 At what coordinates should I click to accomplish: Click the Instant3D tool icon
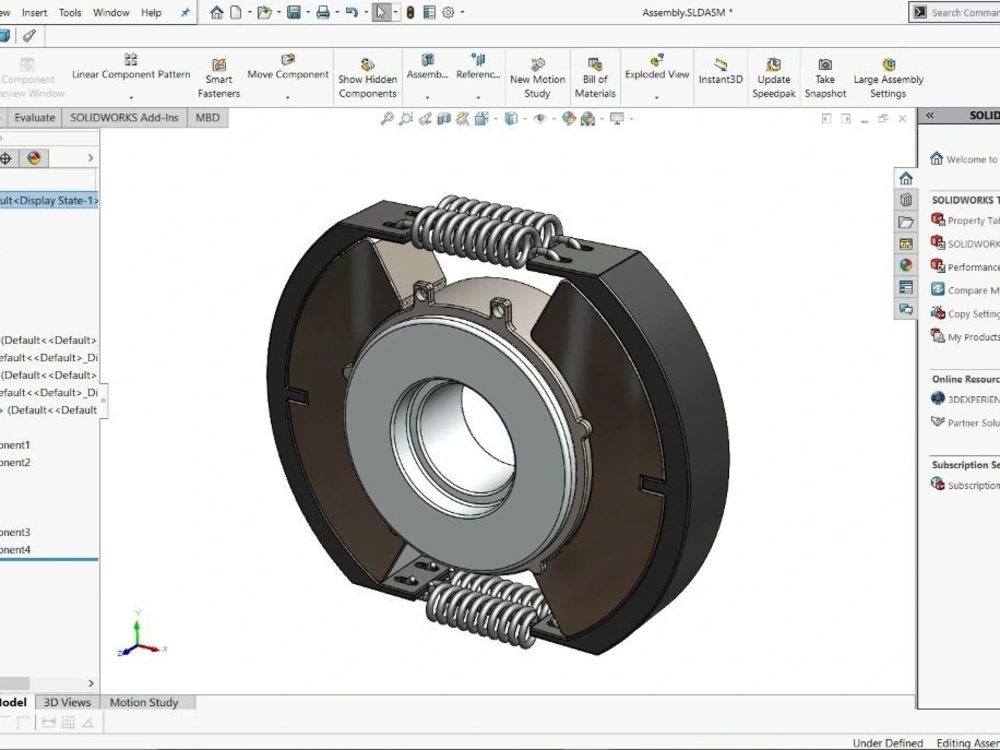coord(720,66)
